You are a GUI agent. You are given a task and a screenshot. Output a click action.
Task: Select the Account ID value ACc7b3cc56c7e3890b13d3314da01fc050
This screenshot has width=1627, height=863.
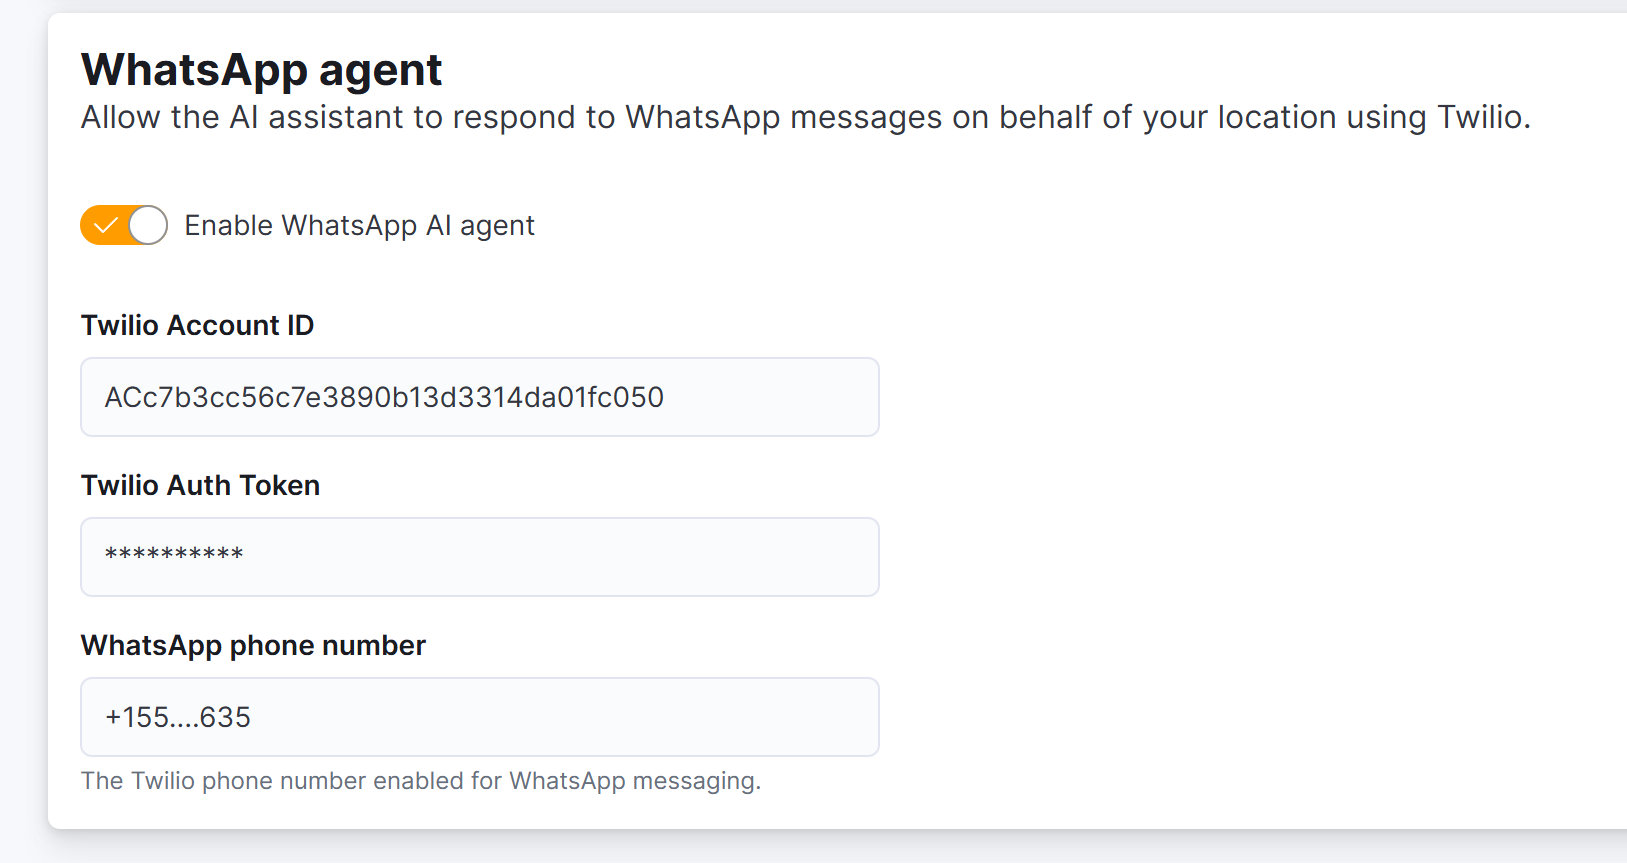click(x=383, y=397)
